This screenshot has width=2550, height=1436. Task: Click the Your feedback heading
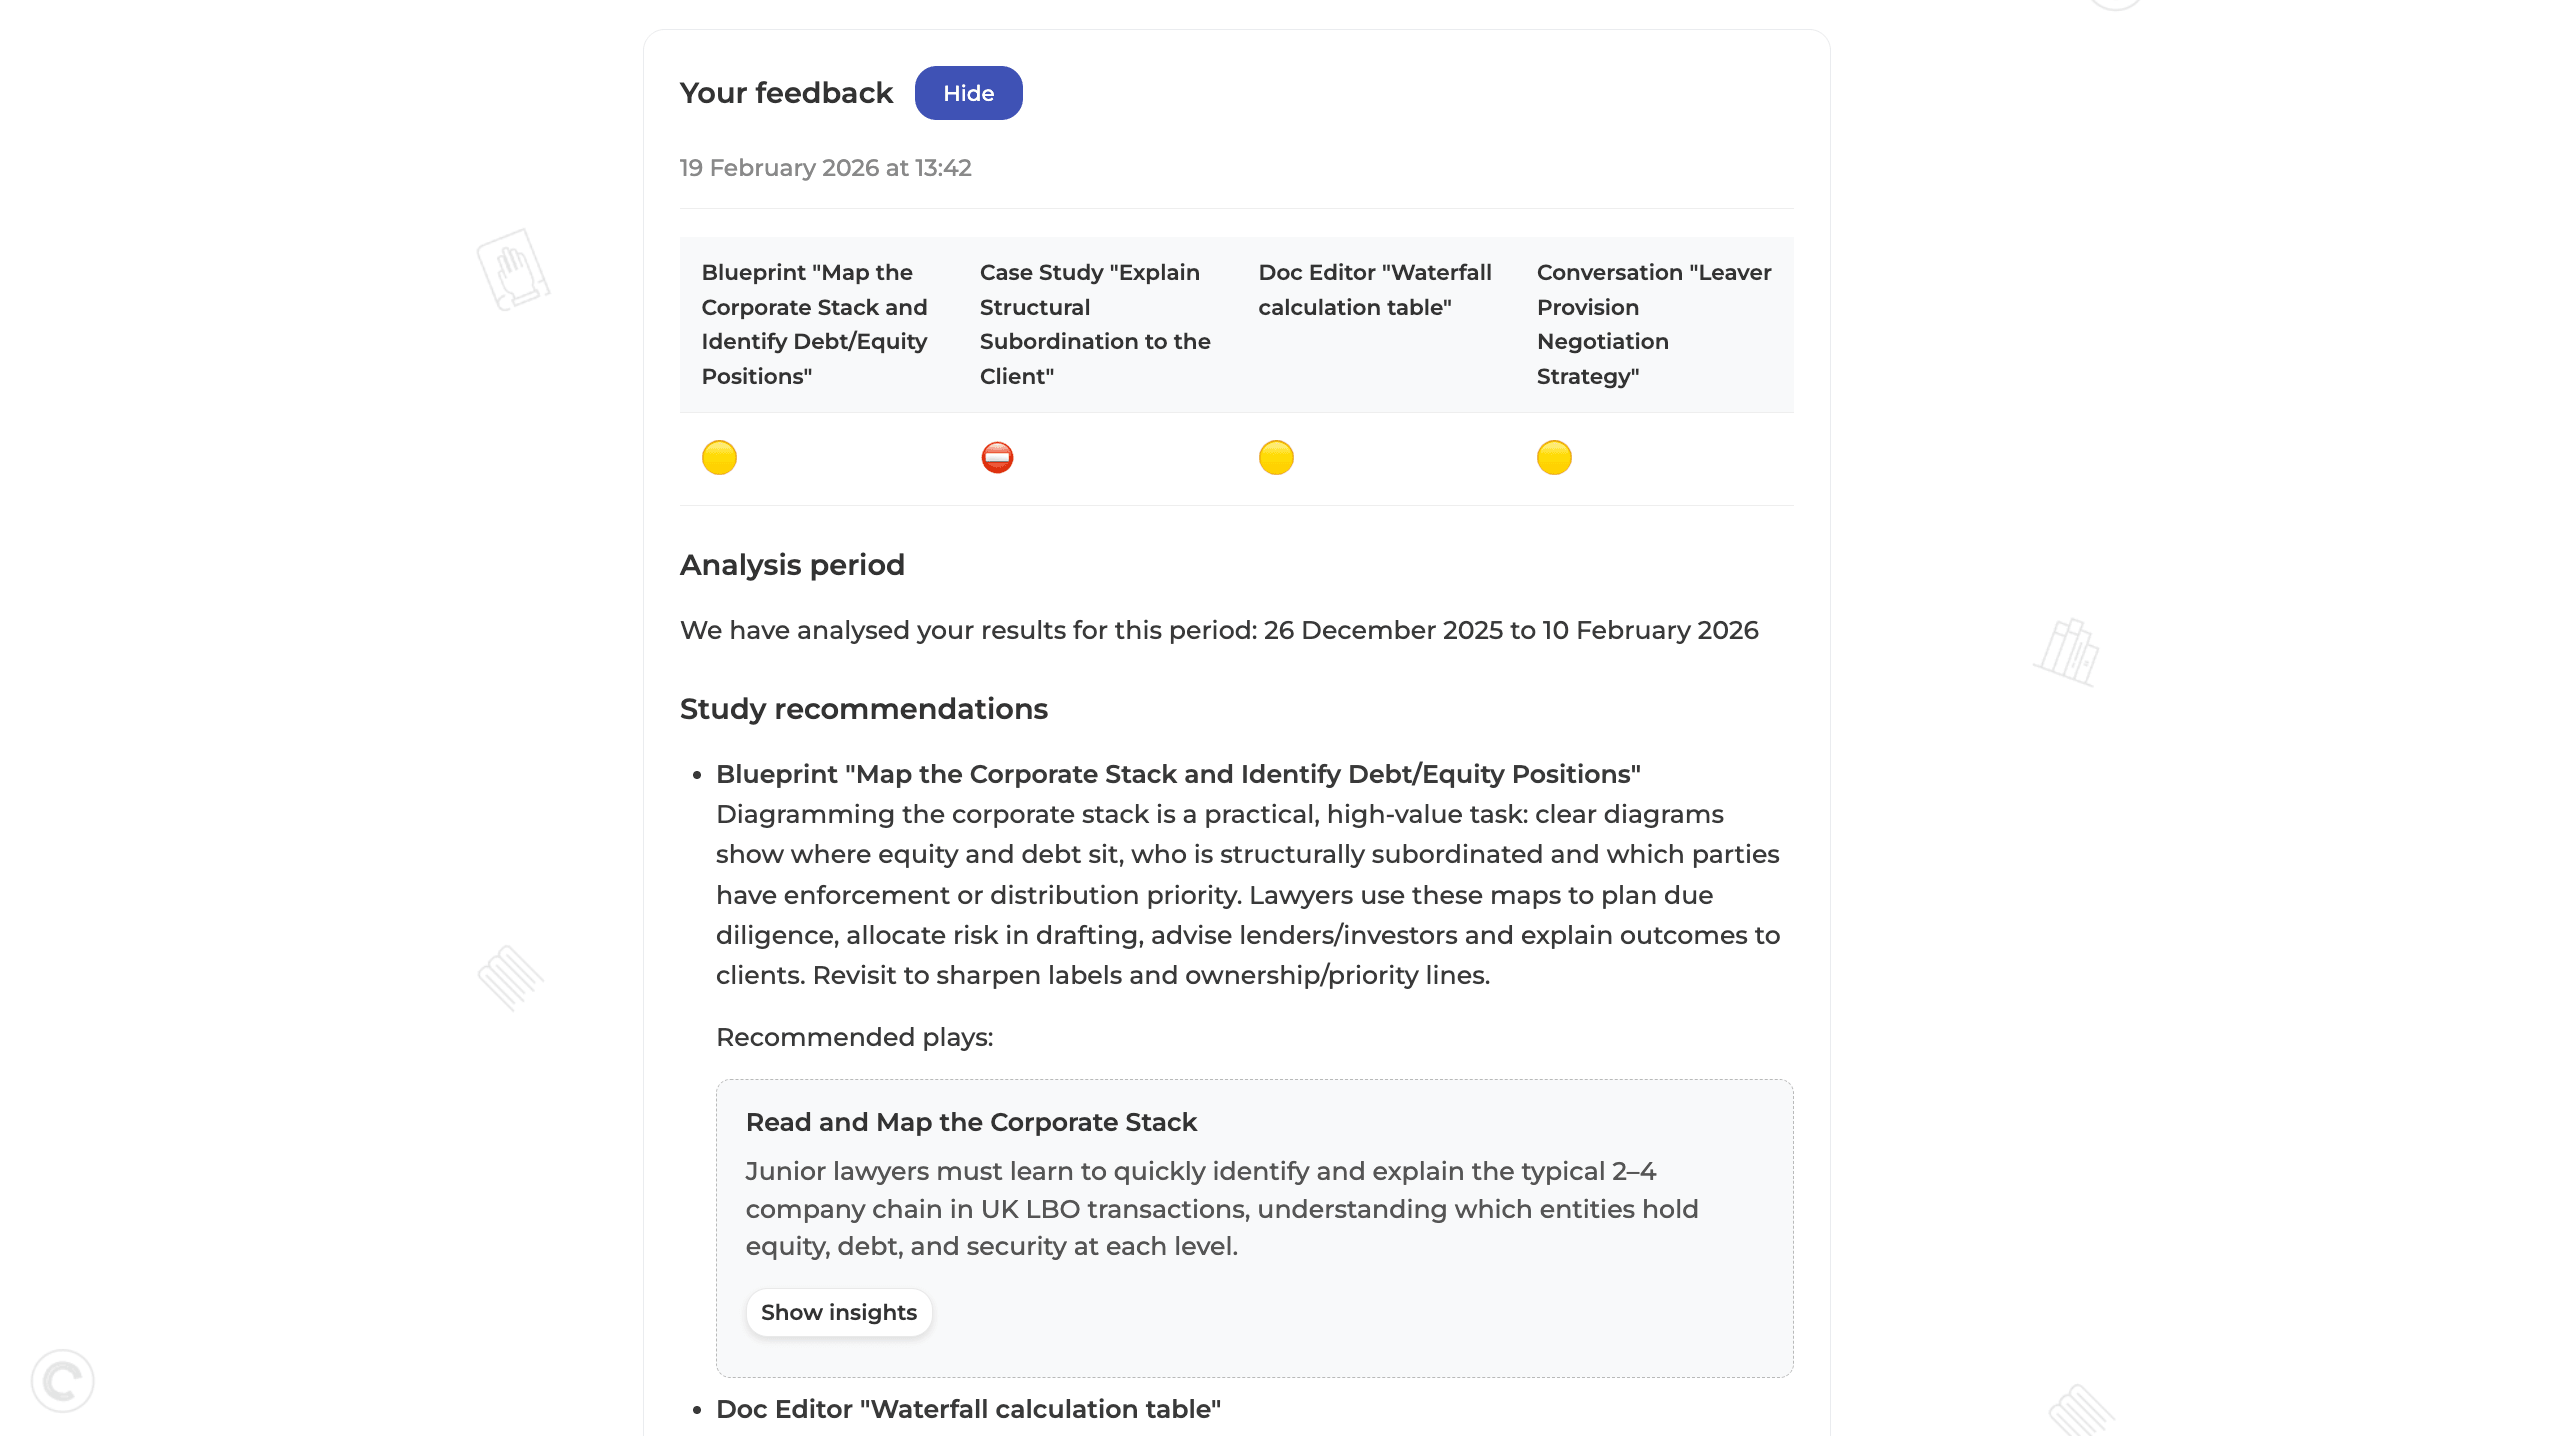click(x=786, y=92)
